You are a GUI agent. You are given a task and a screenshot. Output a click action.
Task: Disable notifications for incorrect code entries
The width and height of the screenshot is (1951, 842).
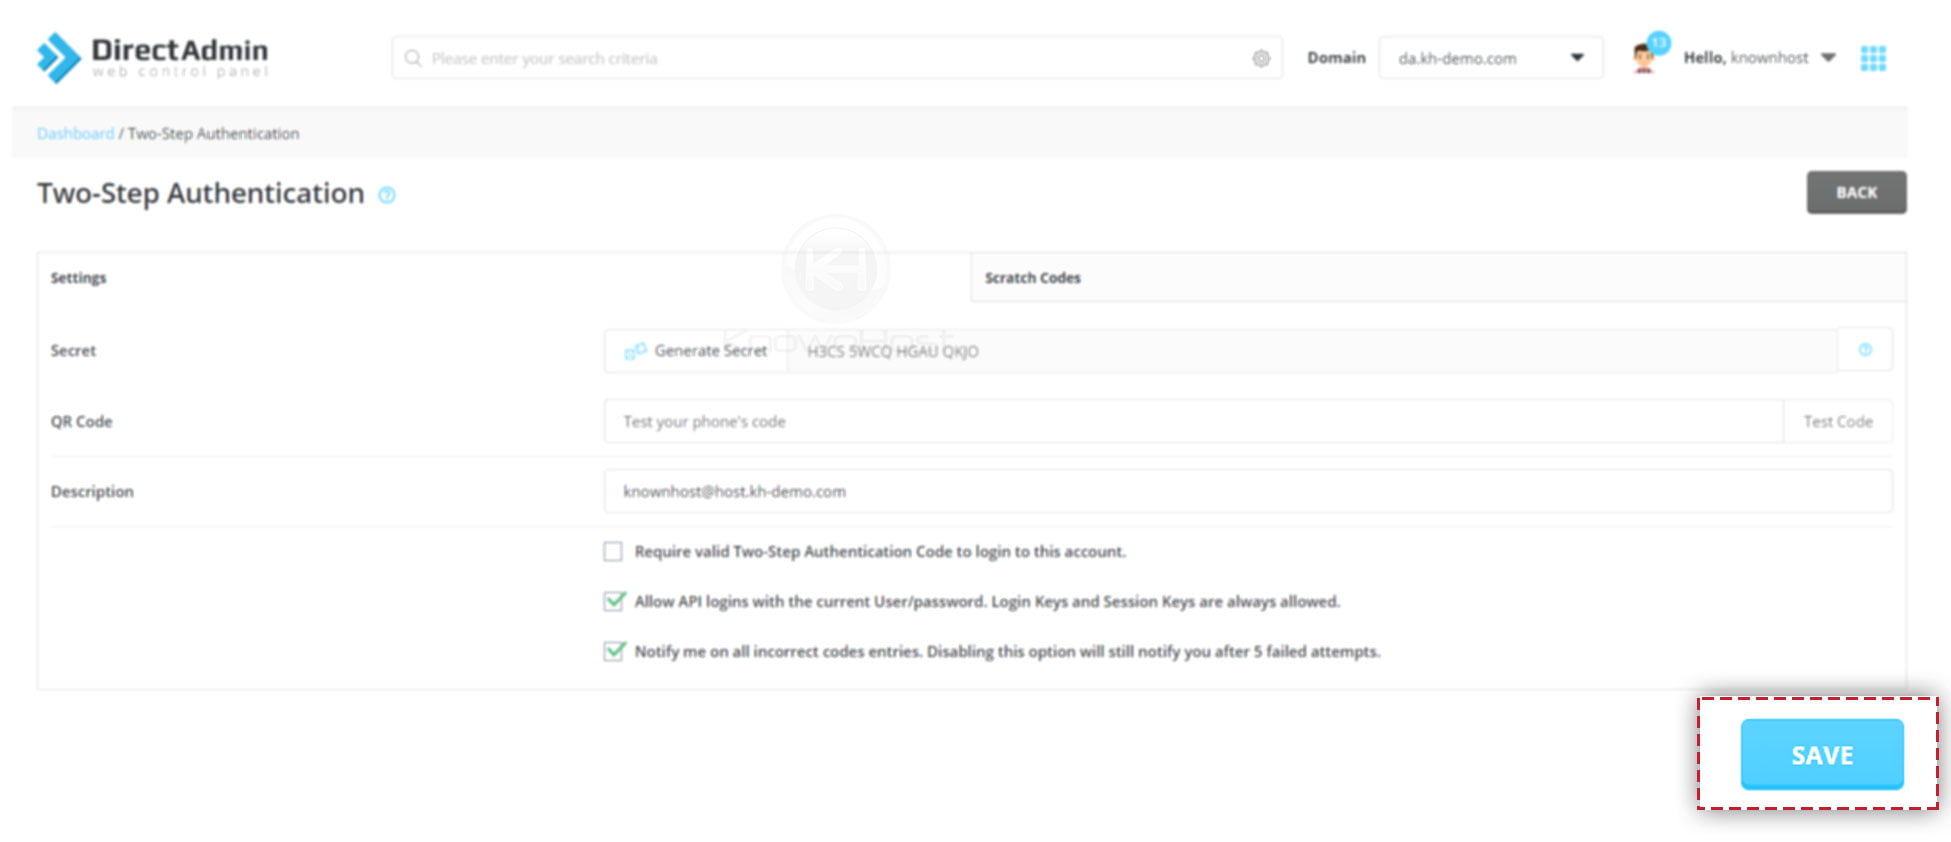point(613,650)
